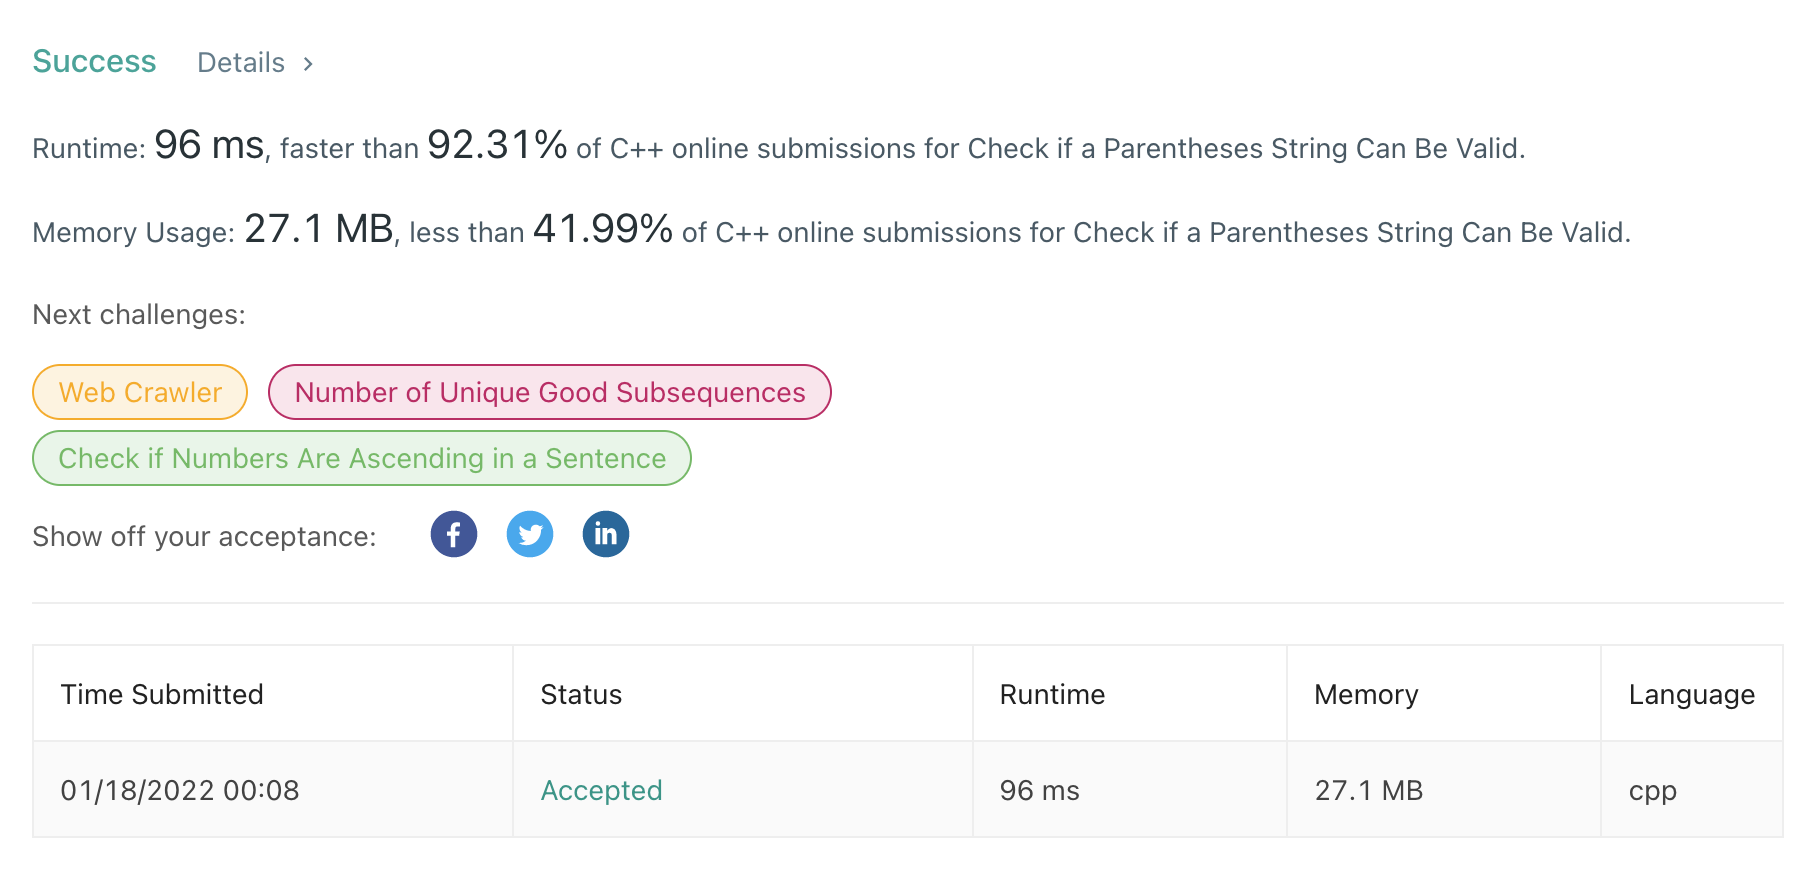Click the Runtime column header
The height and width of the screenshot is (872, 1810).
click(1051, 694)
